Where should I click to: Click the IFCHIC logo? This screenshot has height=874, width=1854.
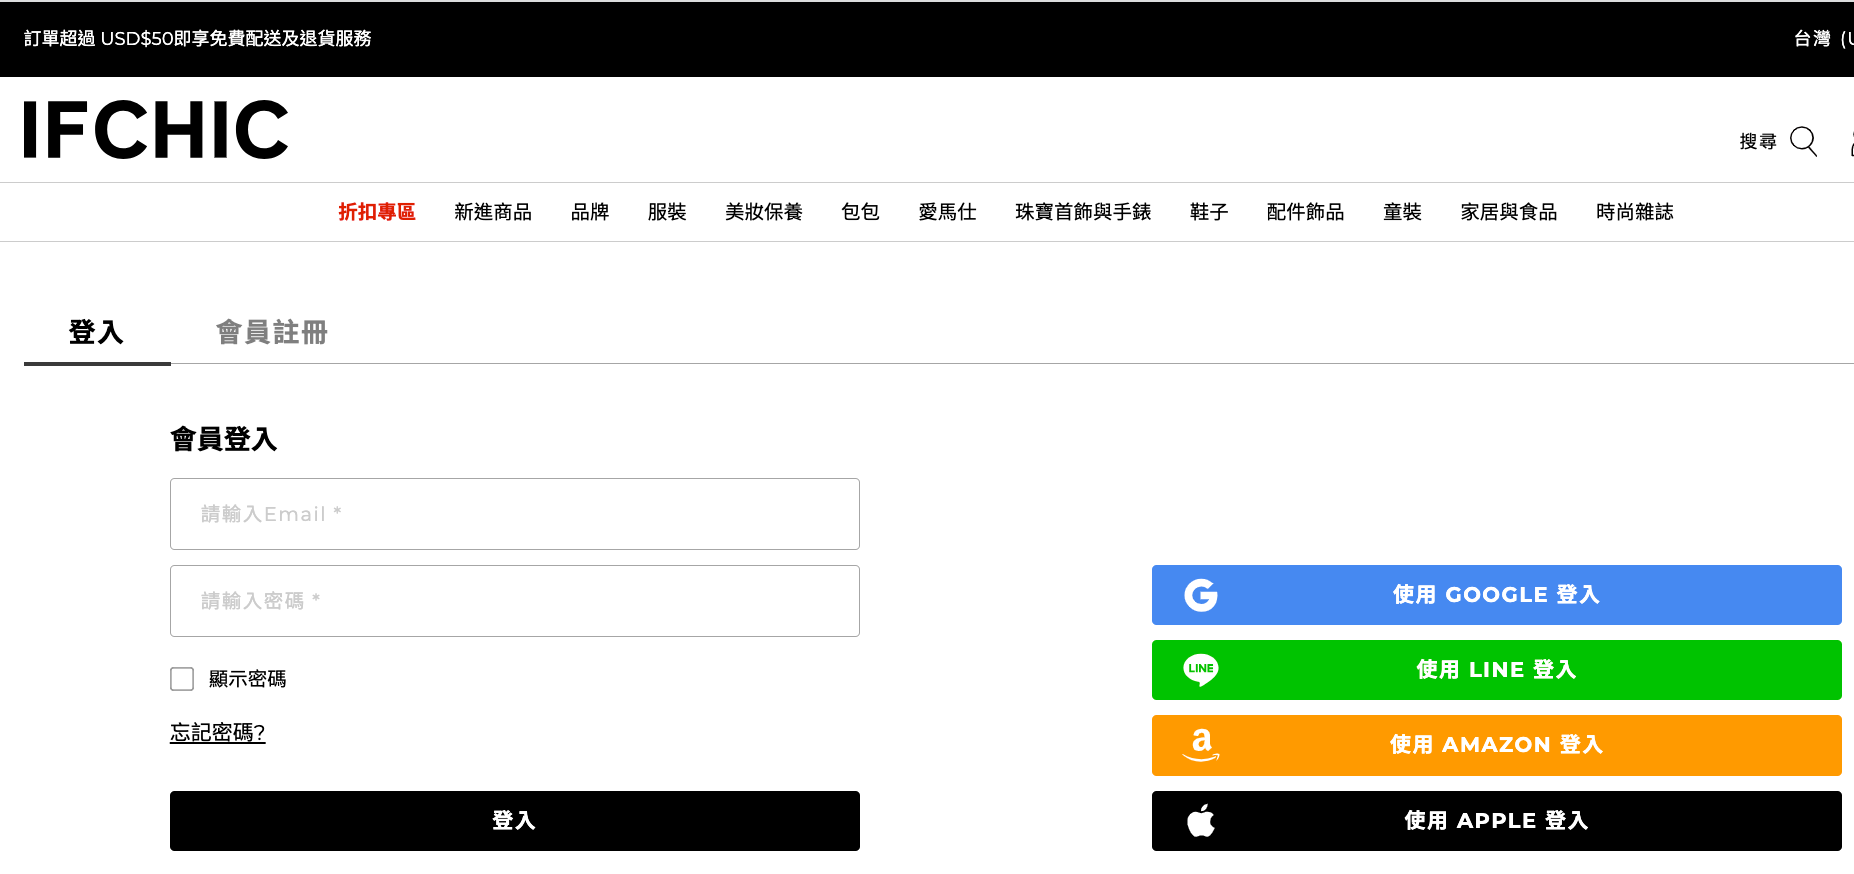click(156, 130)
